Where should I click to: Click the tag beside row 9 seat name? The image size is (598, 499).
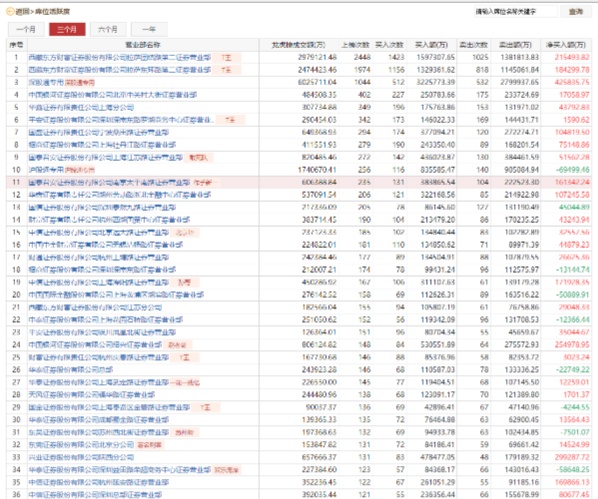click(x=199, y=158)
